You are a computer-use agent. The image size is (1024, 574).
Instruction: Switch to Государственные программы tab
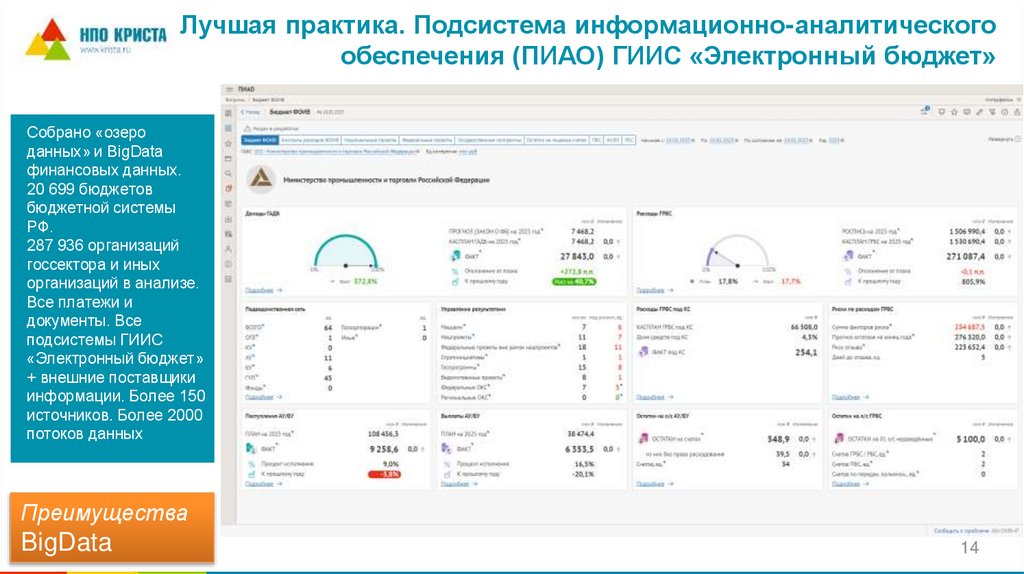click(x=489, y=140)
